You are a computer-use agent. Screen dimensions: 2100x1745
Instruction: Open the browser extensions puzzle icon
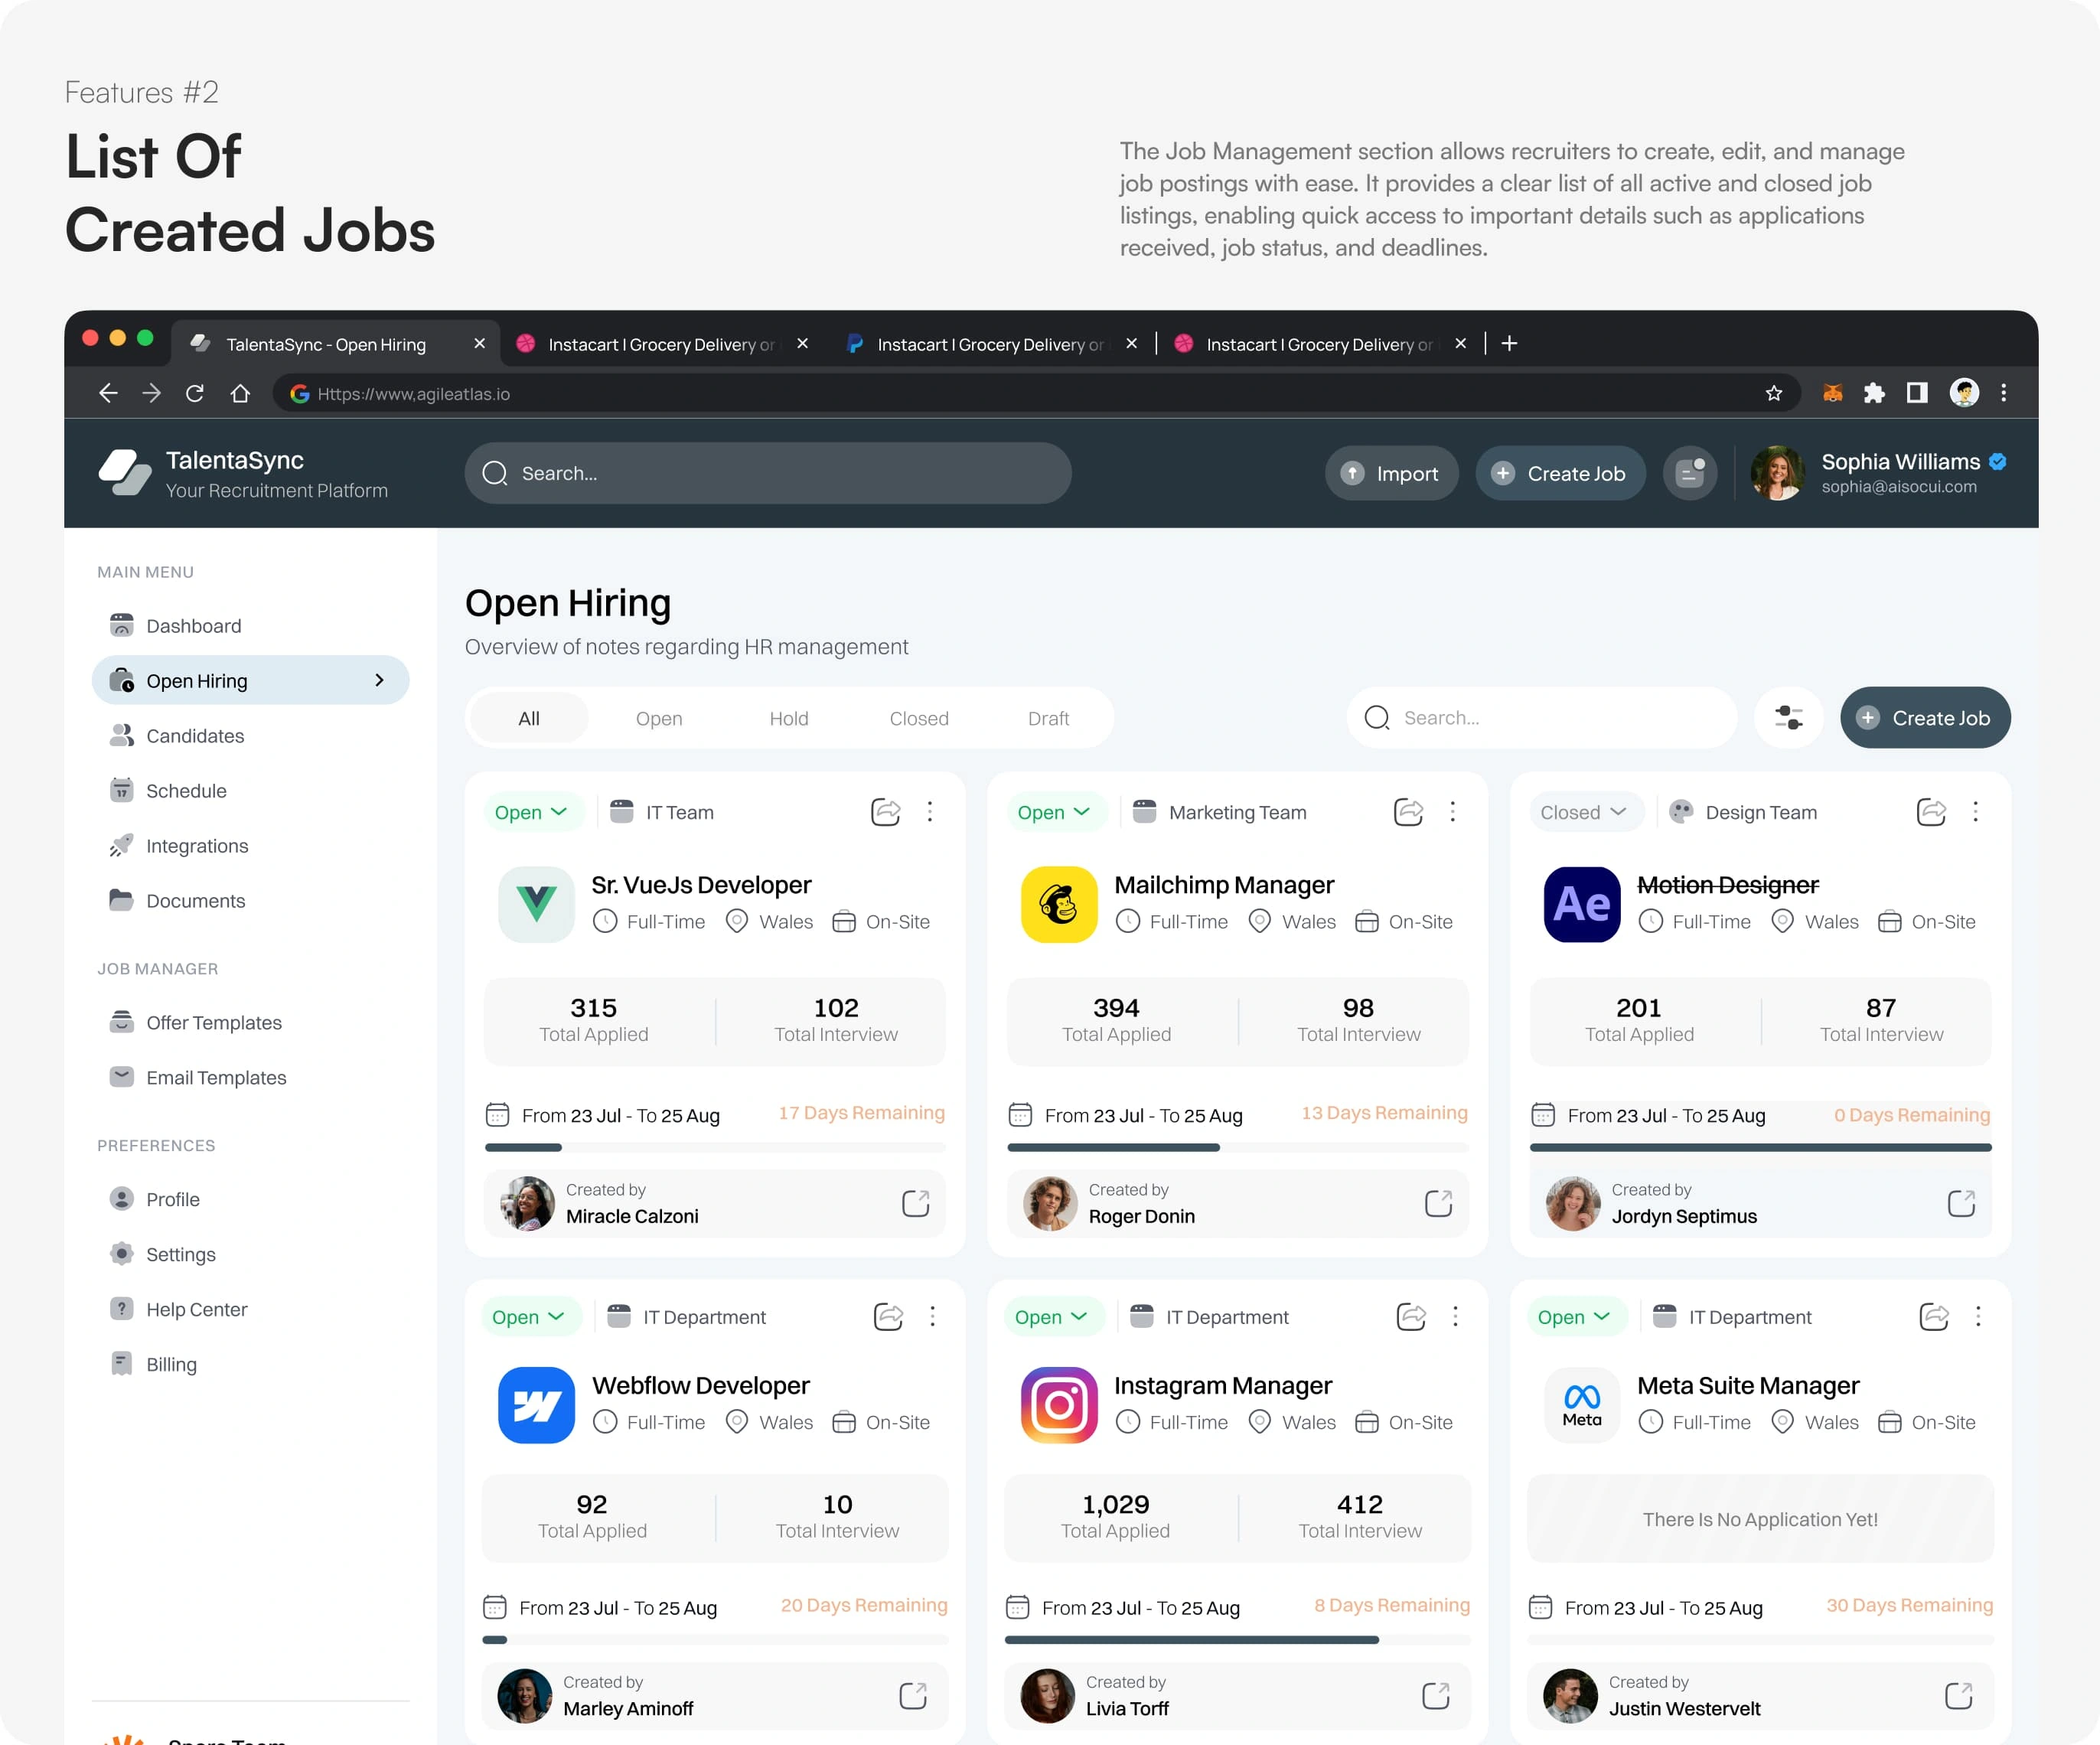[x=1875, y=393]
